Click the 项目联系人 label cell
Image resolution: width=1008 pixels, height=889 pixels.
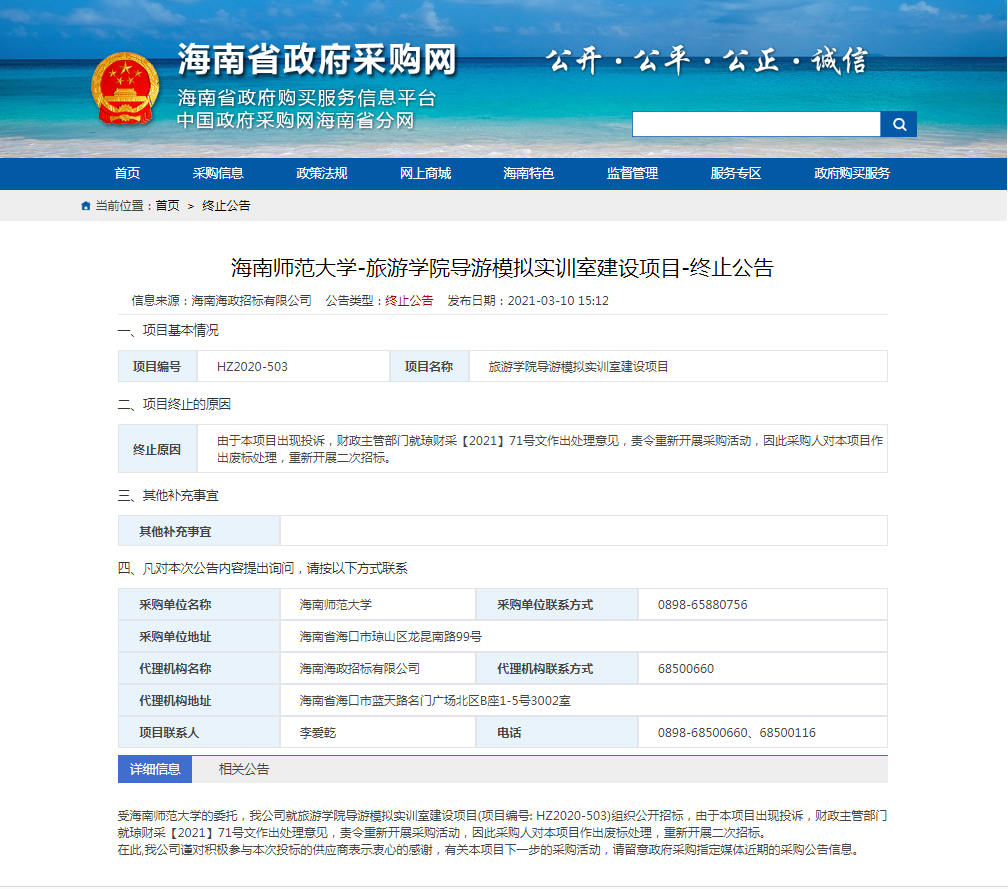pos(199,733)
